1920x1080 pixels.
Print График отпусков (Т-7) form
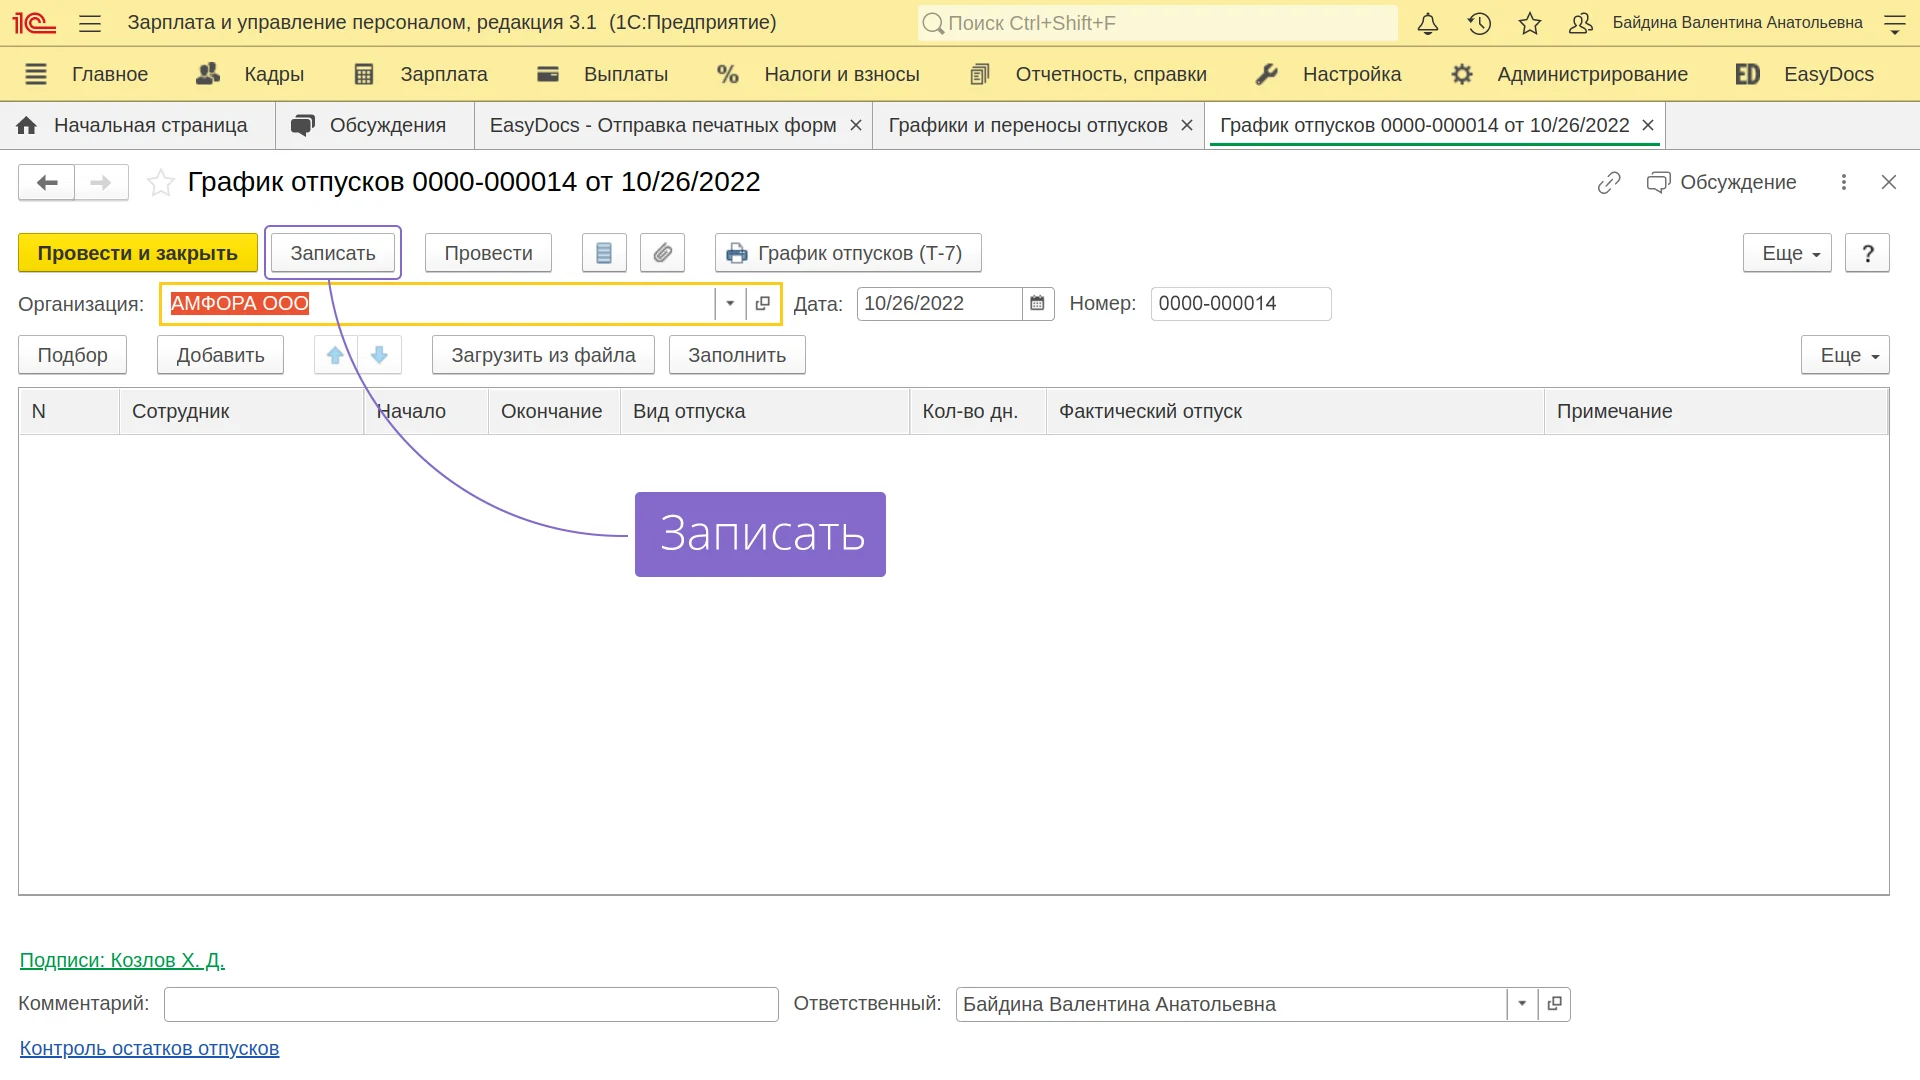[x=847, y=253]
